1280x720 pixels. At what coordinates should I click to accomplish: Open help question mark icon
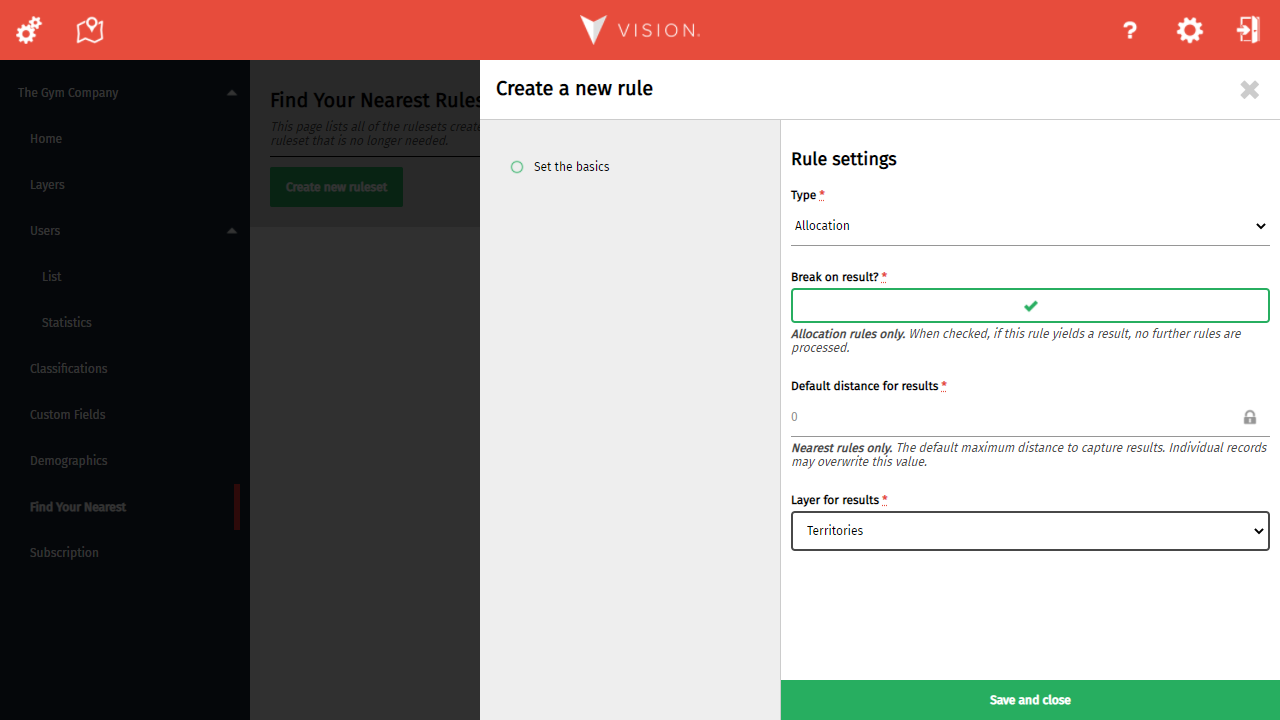pos(1130,30)
